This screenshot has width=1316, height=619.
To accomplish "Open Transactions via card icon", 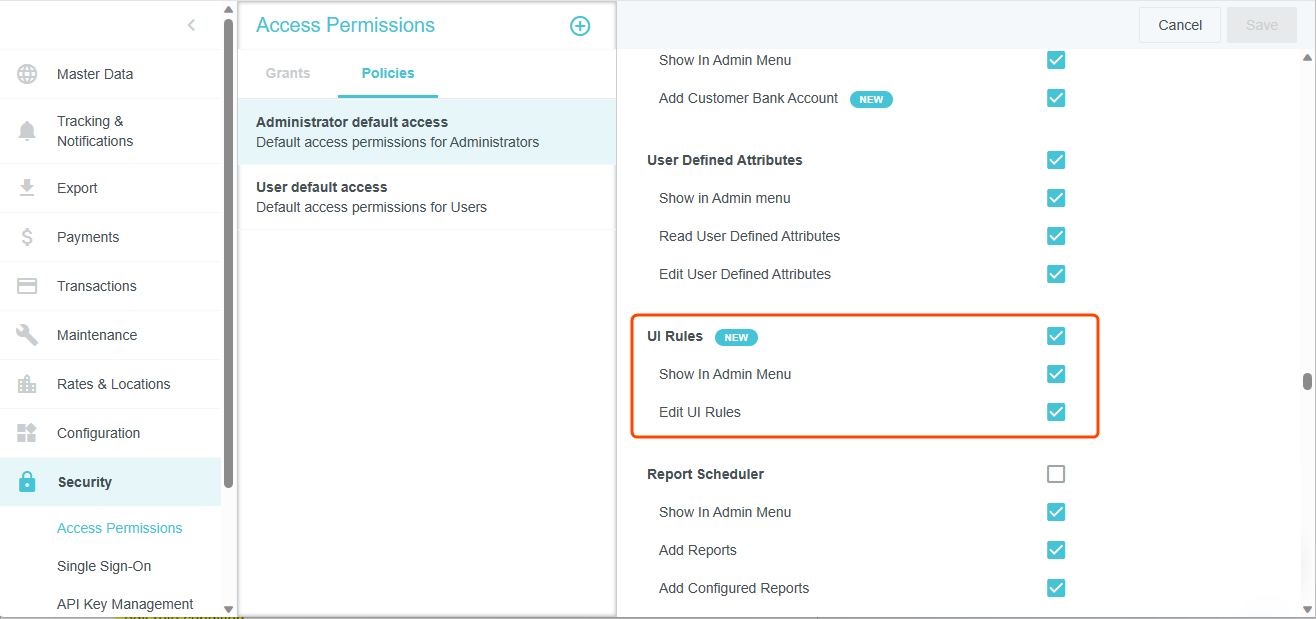I will 26,285.
